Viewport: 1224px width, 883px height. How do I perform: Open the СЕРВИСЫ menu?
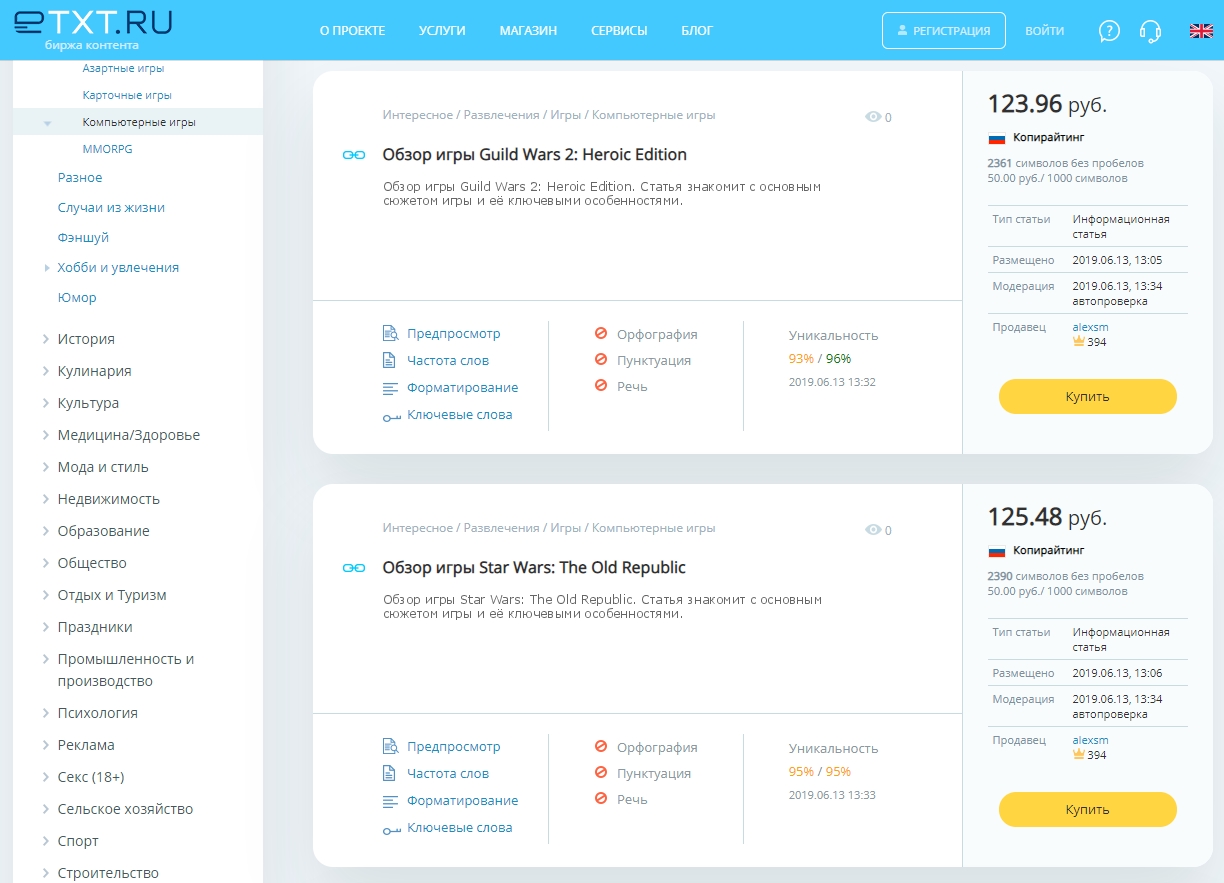pyautogui.click(x=619, y=31)
